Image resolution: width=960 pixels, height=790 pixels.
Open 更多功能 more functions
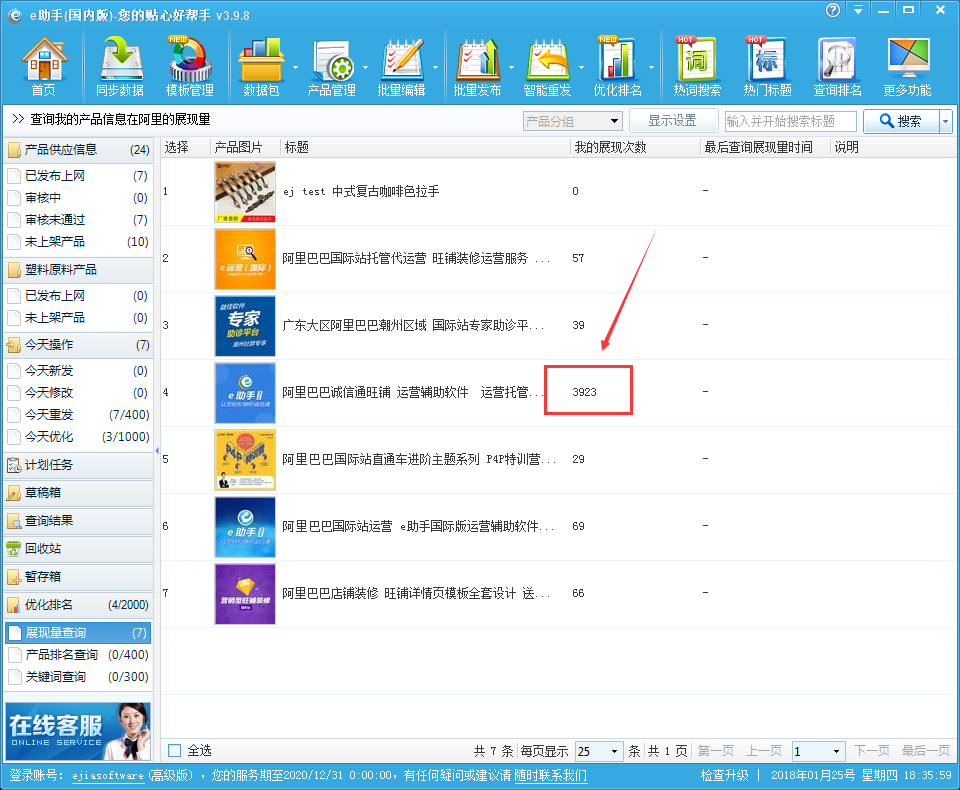tap(907, 67)
